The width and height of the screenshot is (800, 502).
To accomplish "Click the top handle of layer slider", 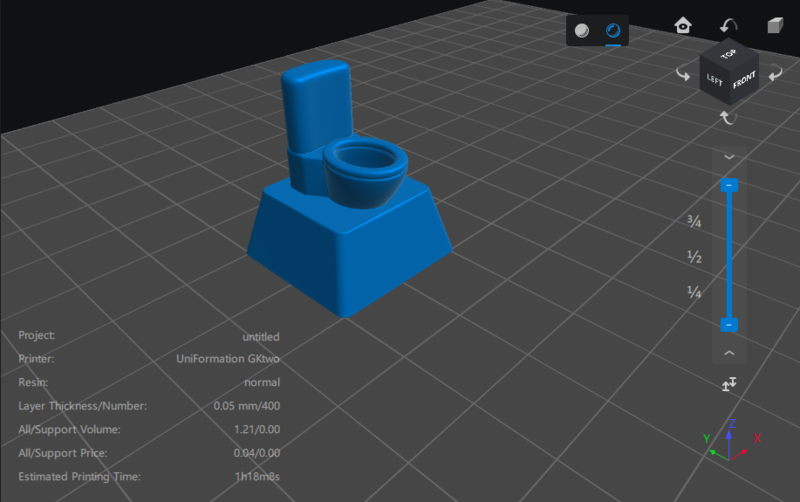I will (x=729, y=185).
